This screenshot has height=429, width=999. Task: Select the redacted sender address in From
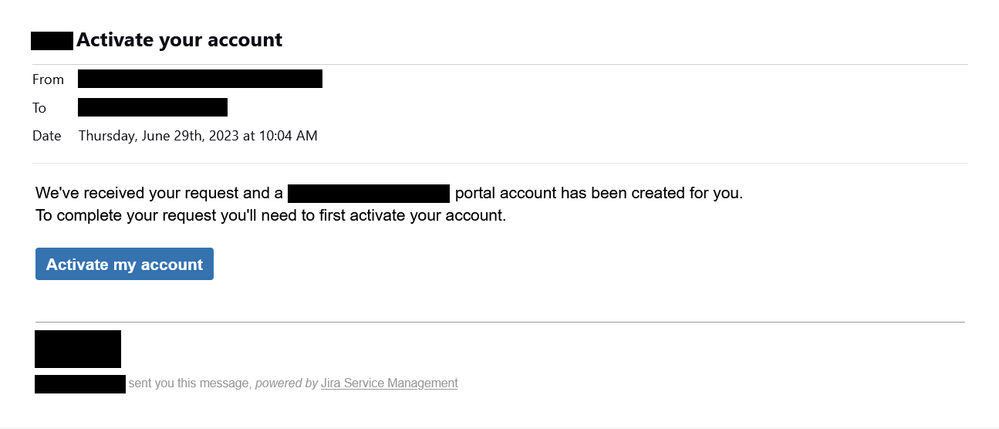[x=200, y=79]
